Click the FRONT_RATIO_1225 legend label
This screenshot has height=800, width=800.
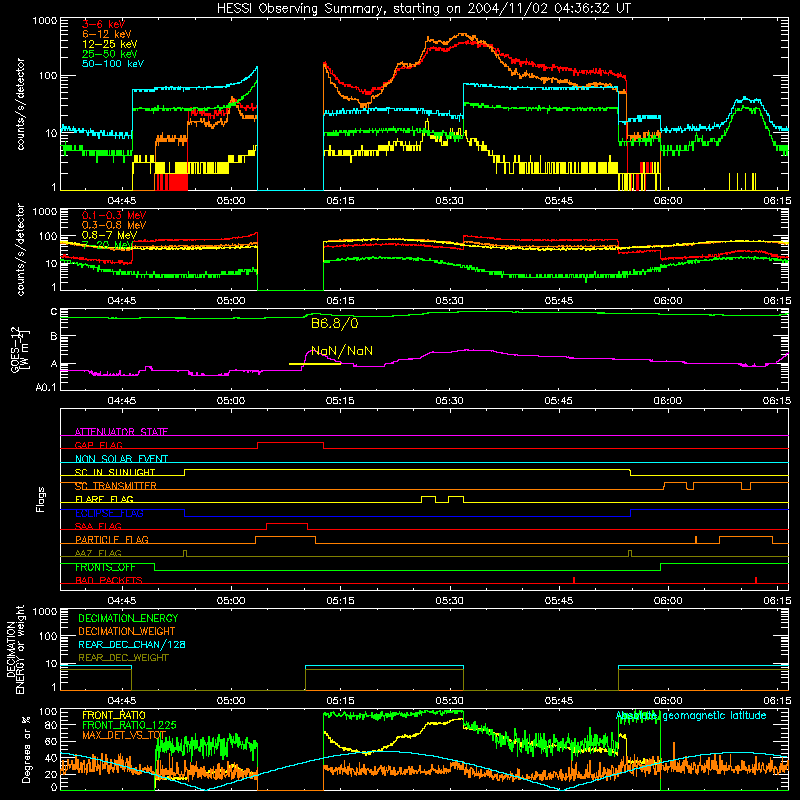tap(129, 725)
